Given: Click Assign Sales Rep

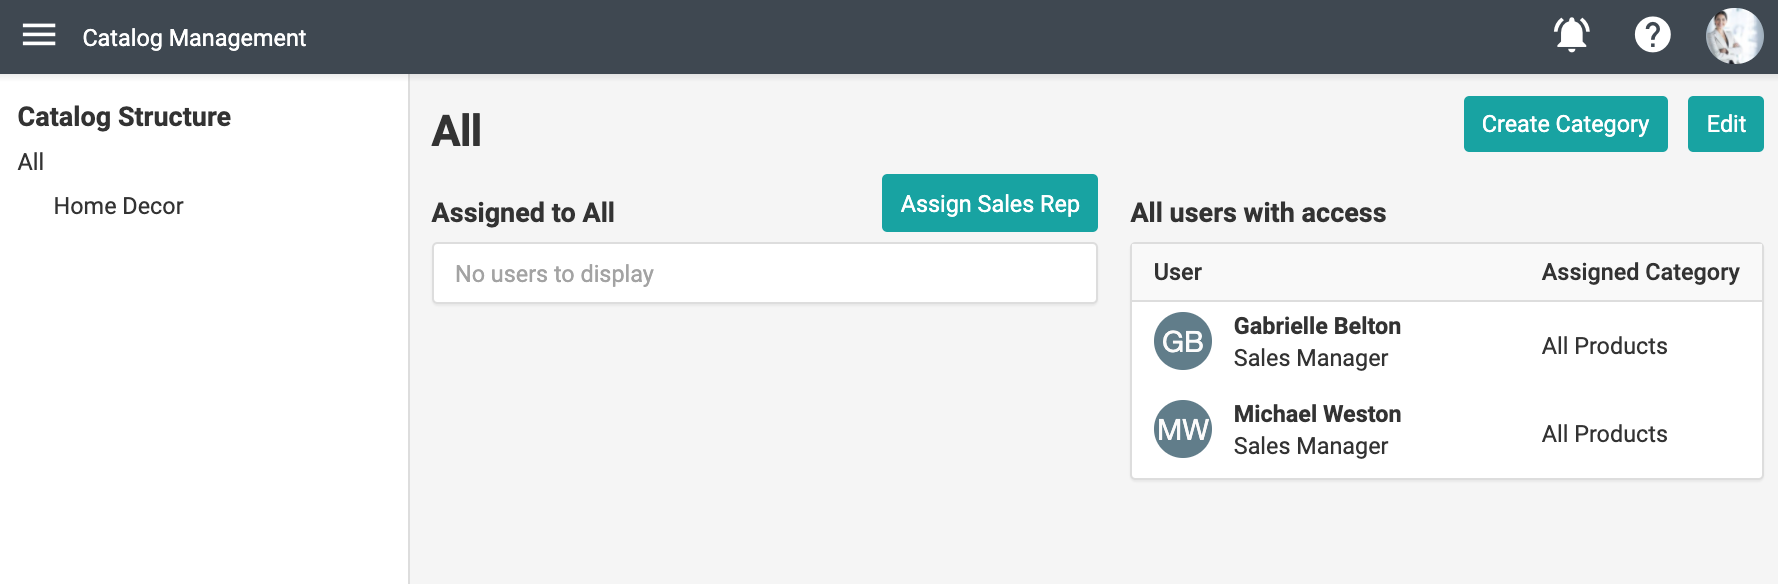Looking at the screenshot, I should (989, 203).
